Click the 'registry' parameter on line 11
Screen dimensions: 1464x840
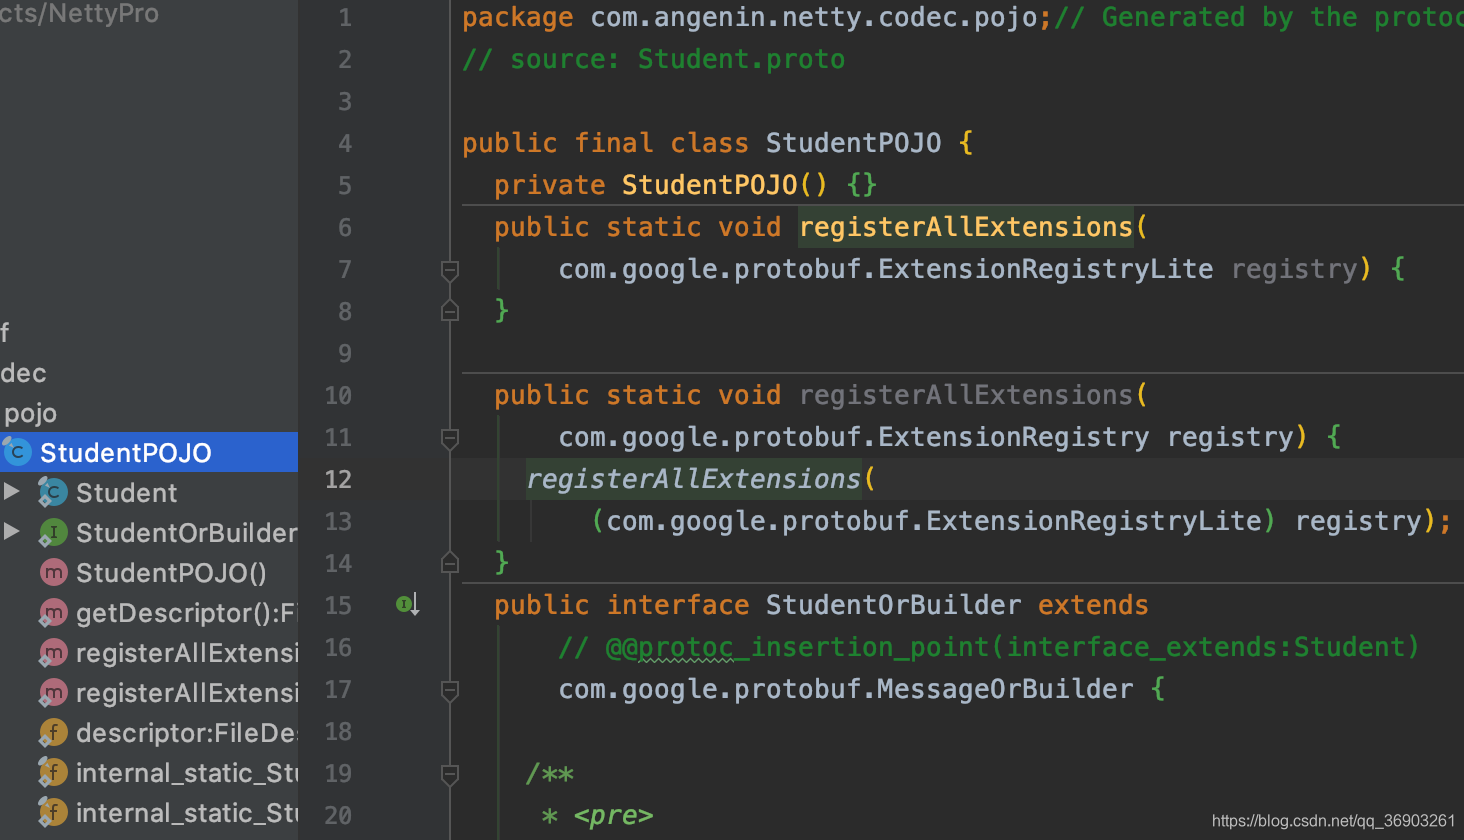[x=1230, y=437]
